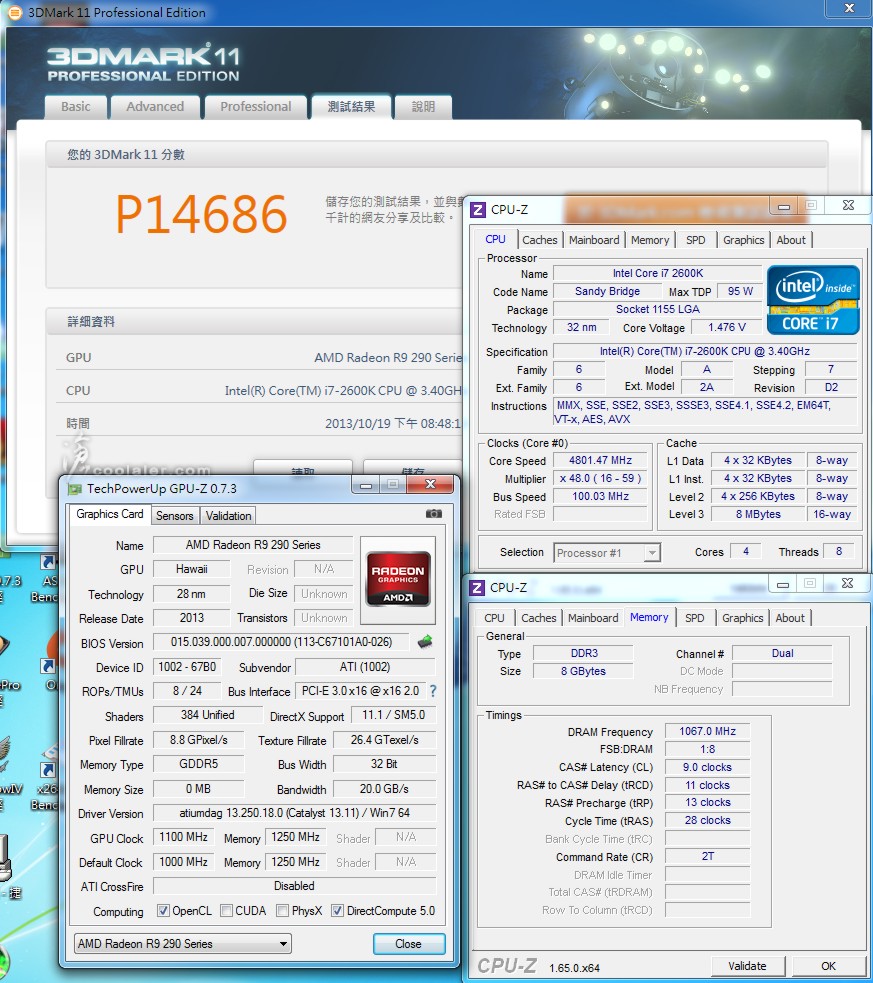
Task: Switch to the Basic tab in 3DMark
Action: (x=76, y=107)
